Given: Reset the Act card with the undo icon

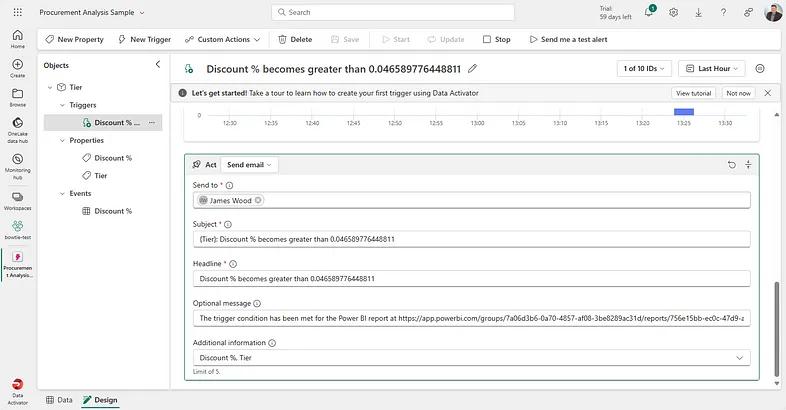Looking at the screenshot, I should coord(732,164).
